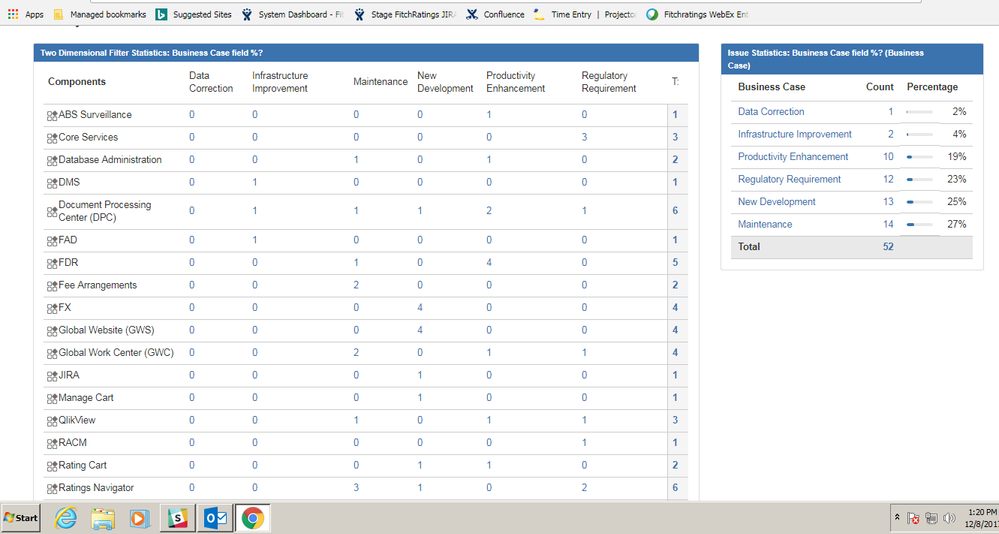Click component icon beside Manage Cart
Viewport: 999px width, 534px height.
point(52,399)
